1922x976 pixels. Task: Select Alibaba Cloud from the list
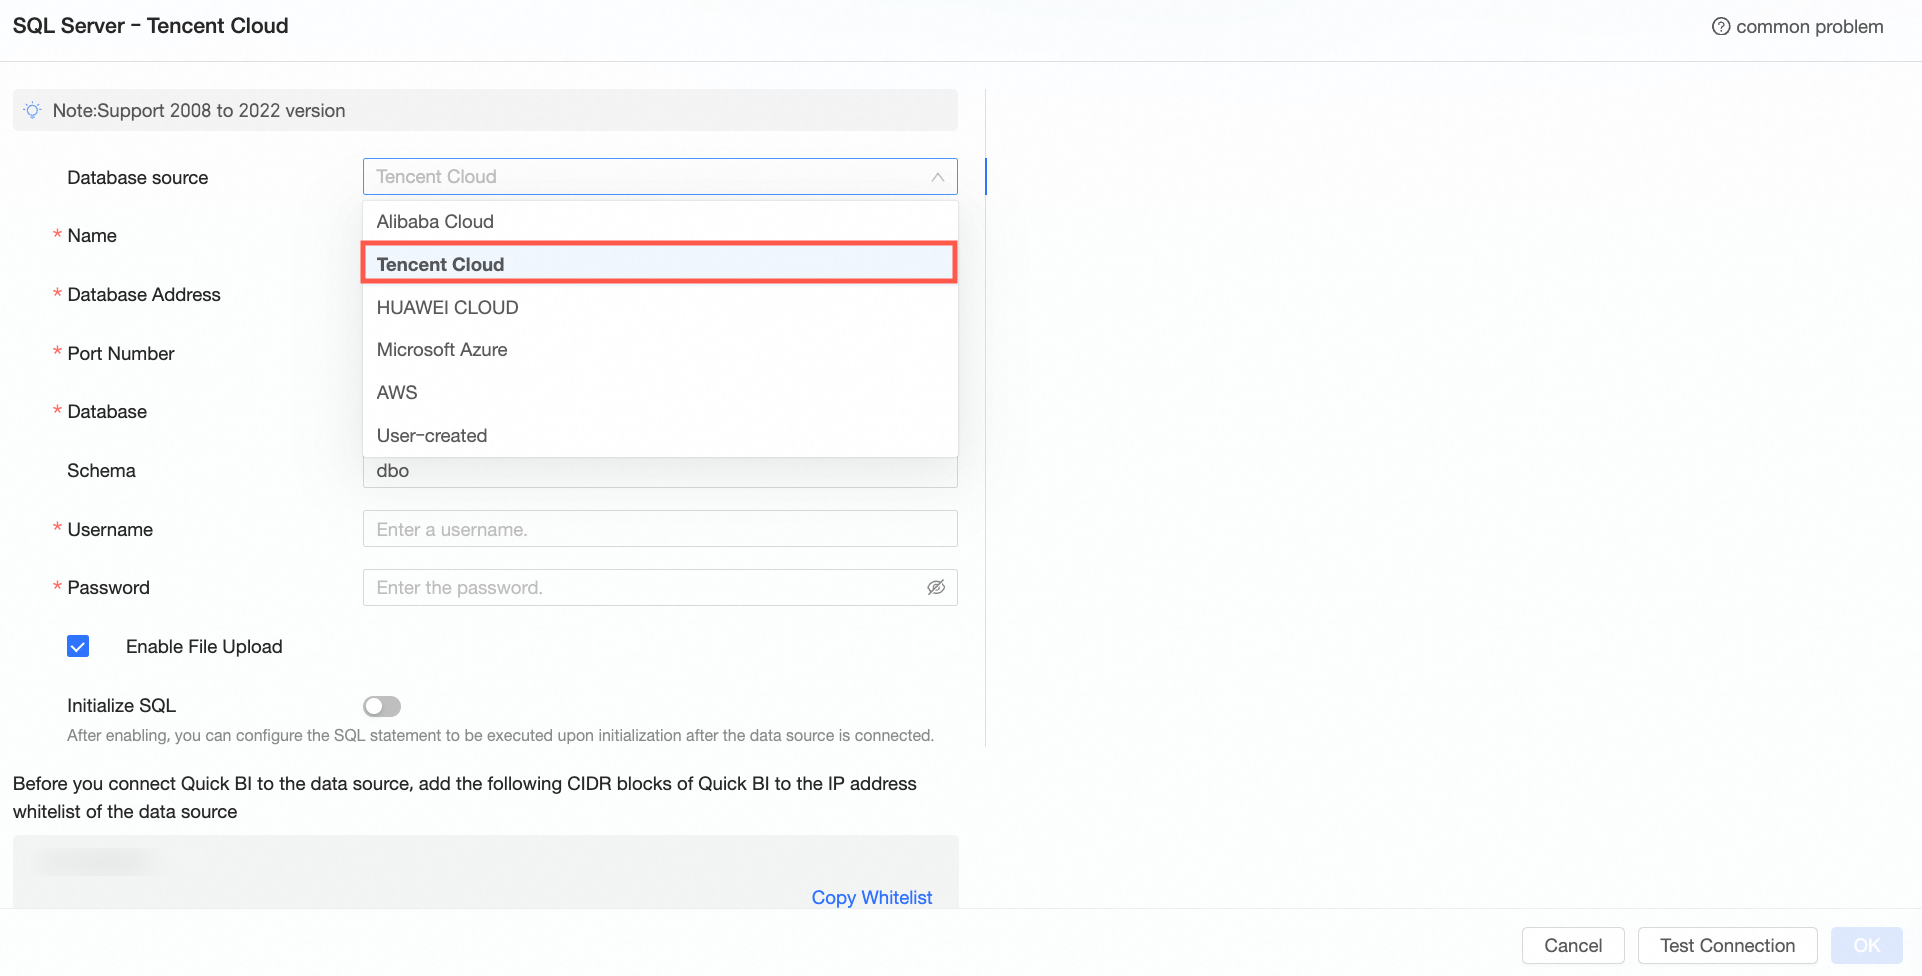[x=660, y=222]
